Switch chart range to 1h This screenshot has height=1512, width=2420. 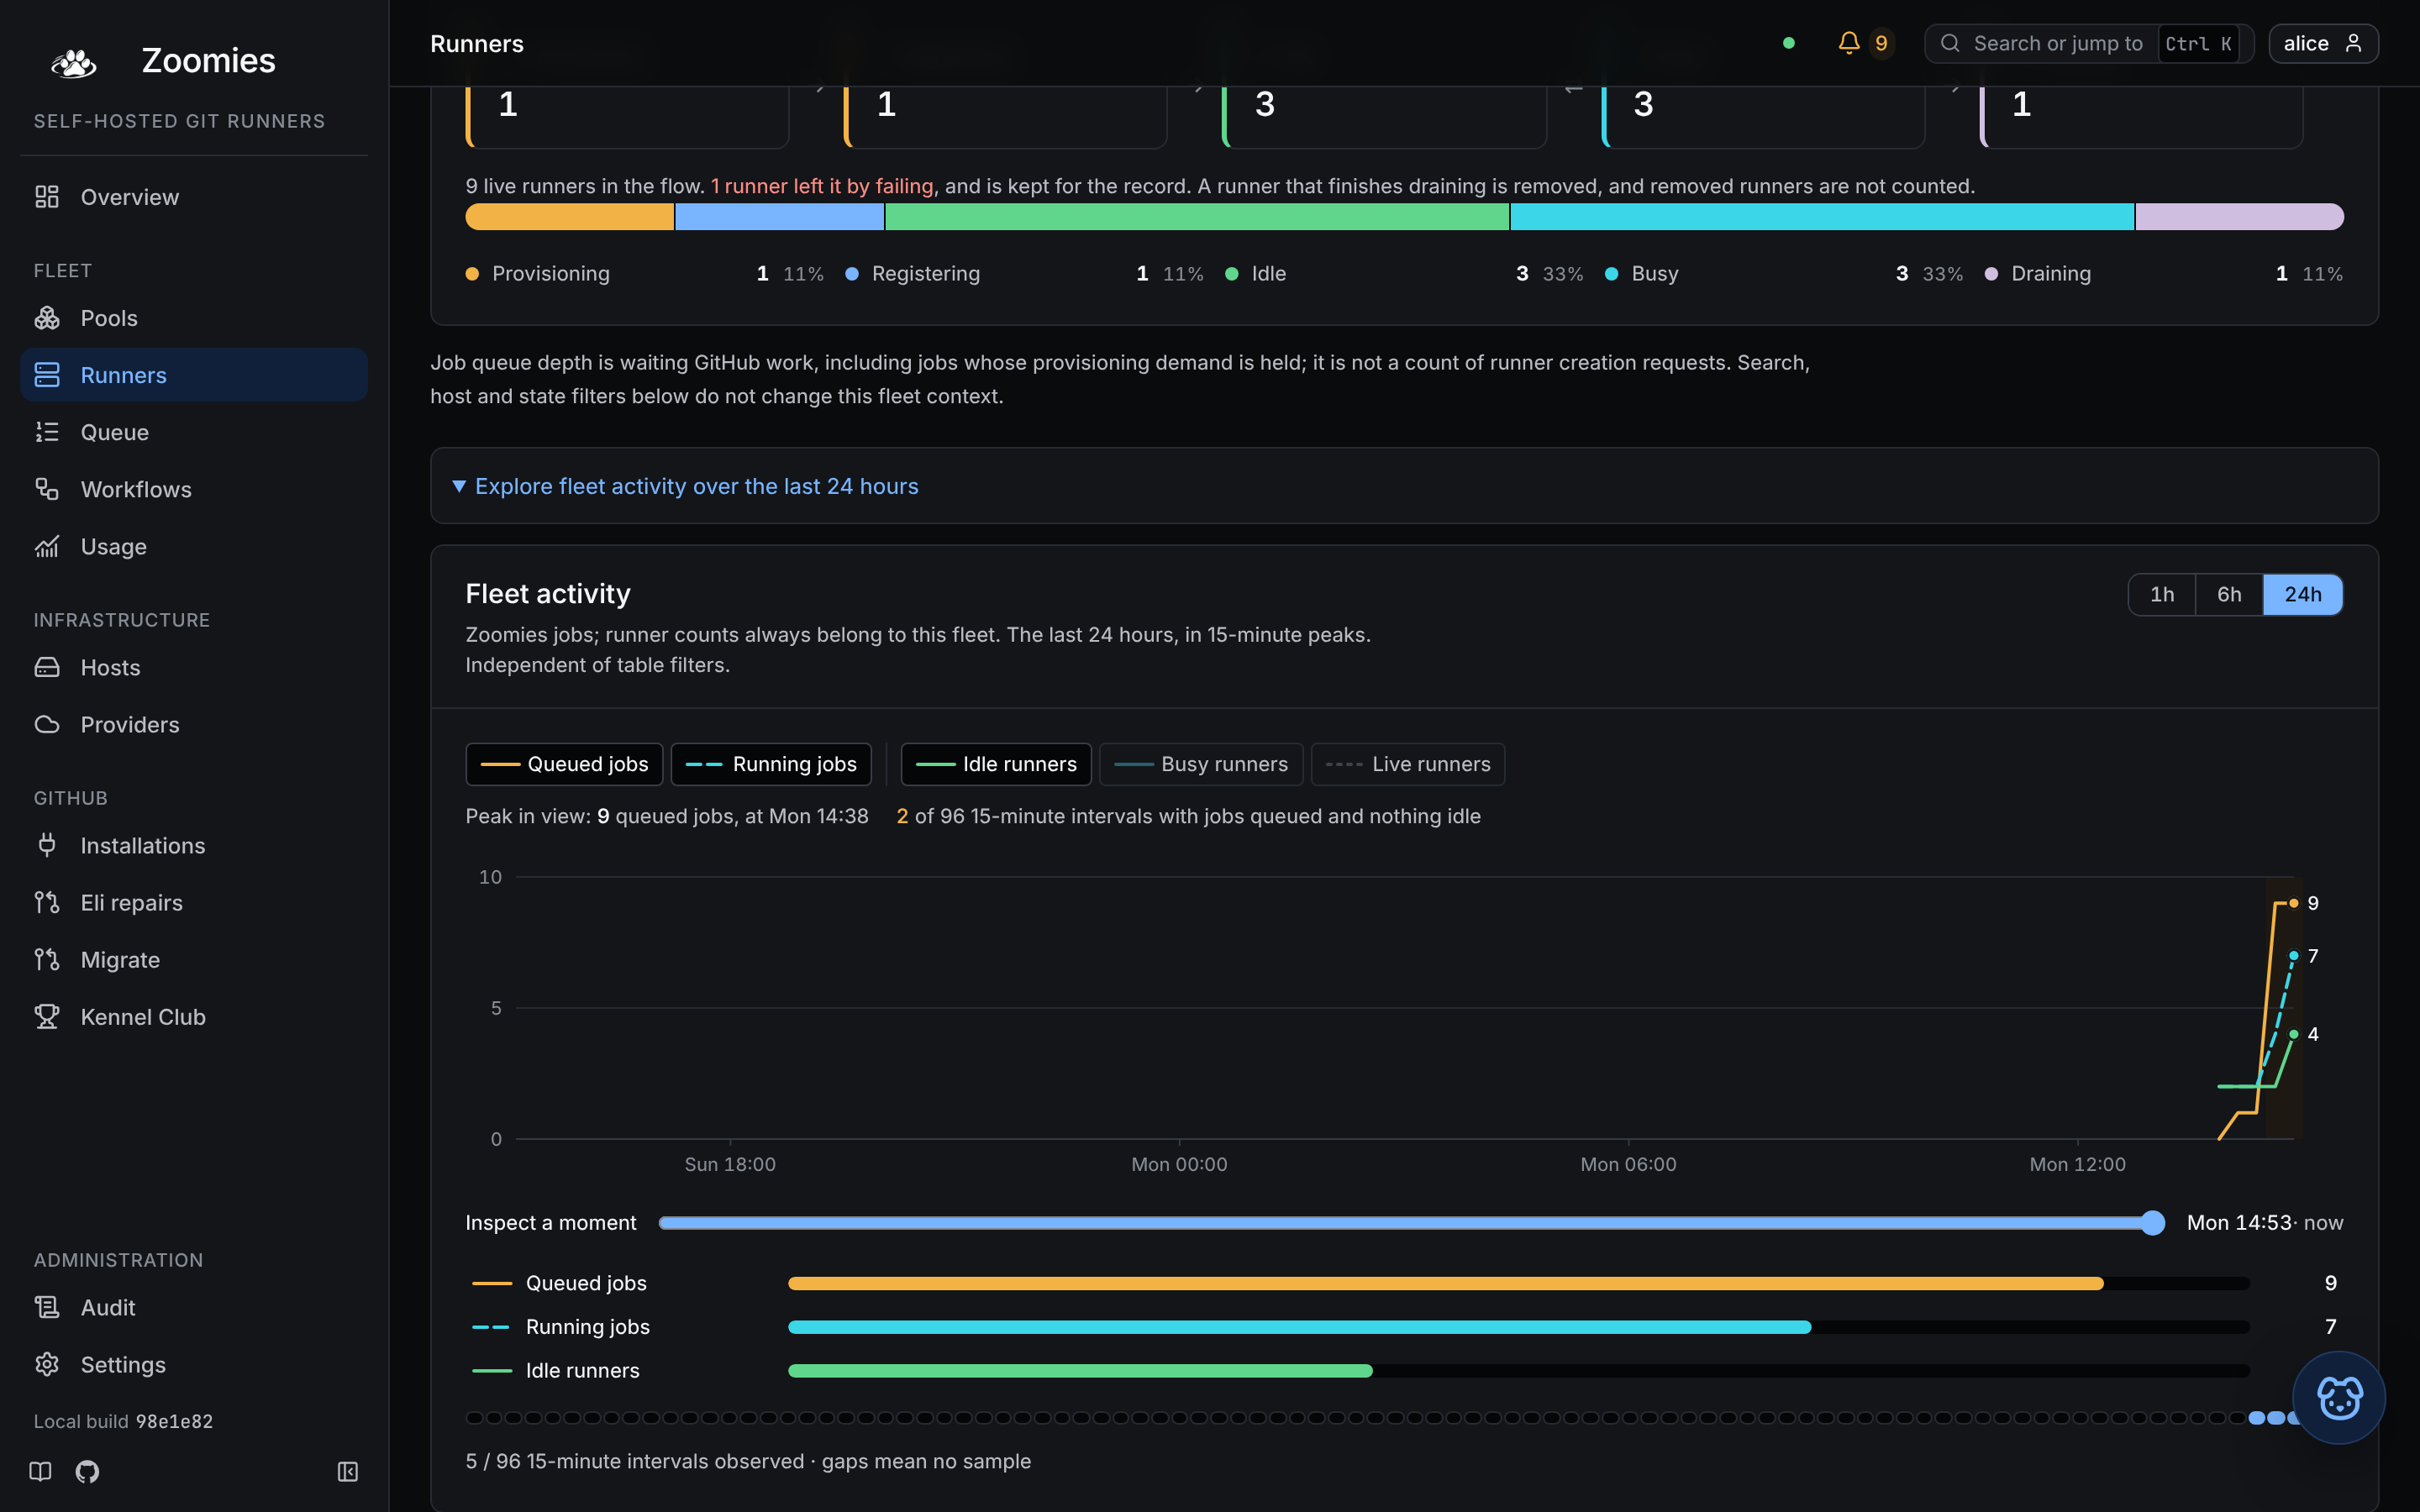2162,594
